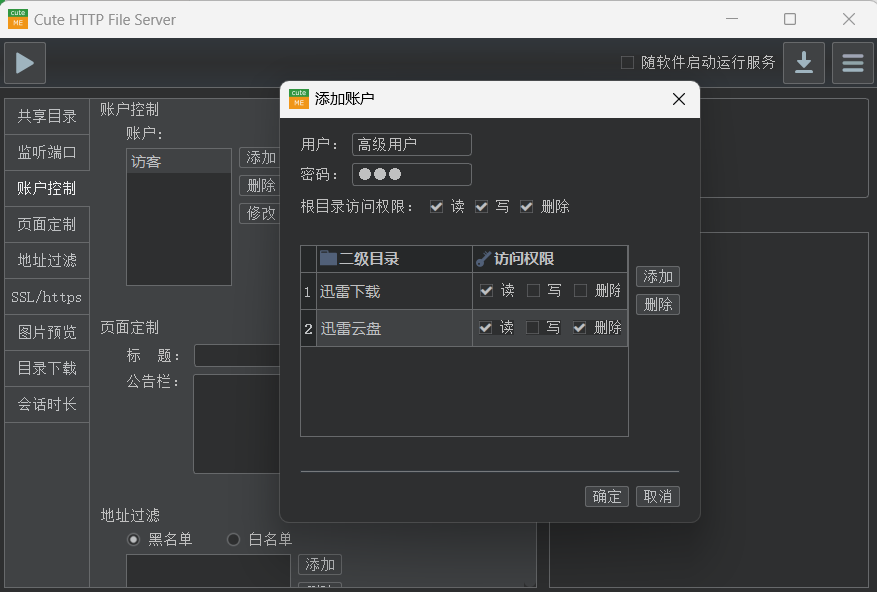Close the 添加账户 dialog
This screenshot has width=877, height=592.
[678, 99]
